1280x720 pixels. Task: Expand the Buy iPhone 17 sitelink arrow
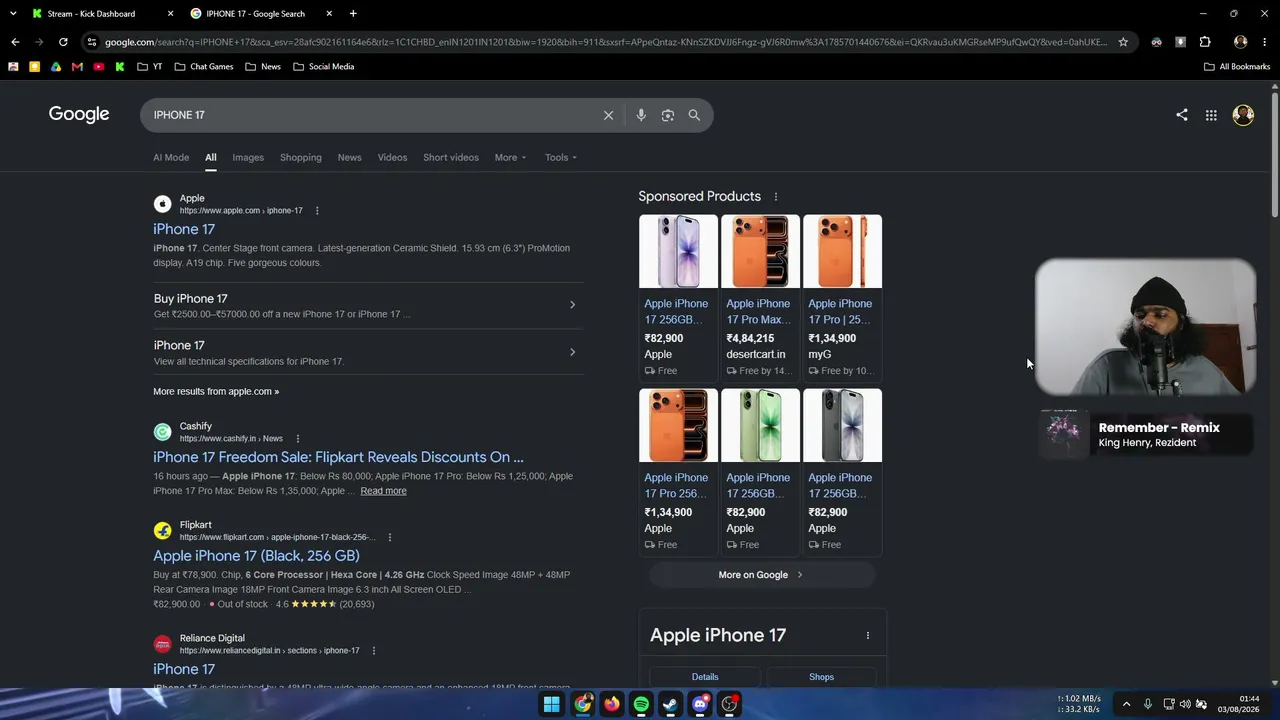point(572,305)
